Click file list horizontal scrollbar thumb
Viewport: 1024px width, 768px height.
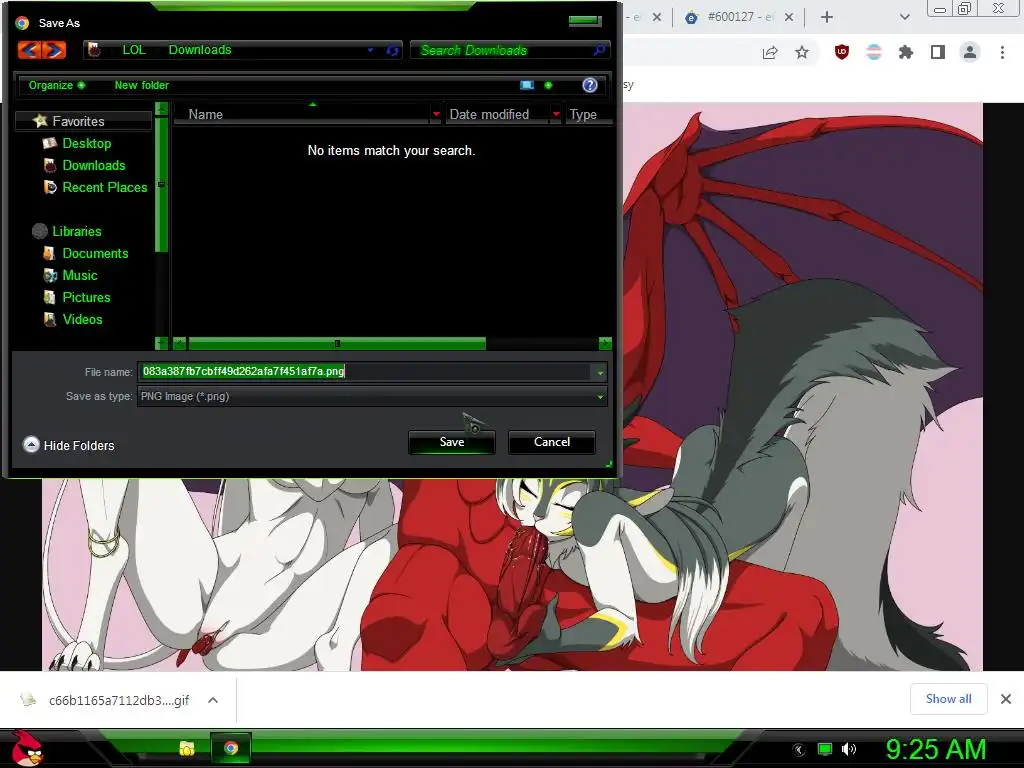pos(337,344)
